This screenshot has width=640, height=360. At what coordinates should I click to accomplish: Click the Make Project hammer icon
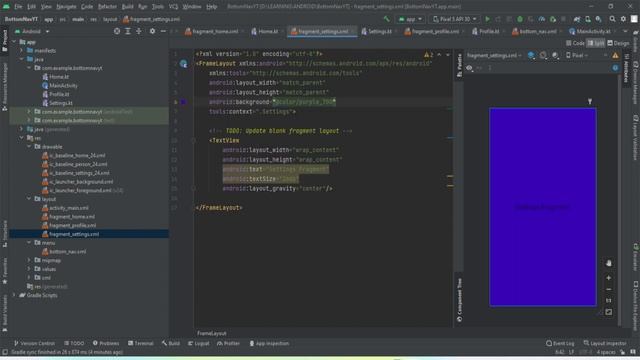tap(387, 19)
